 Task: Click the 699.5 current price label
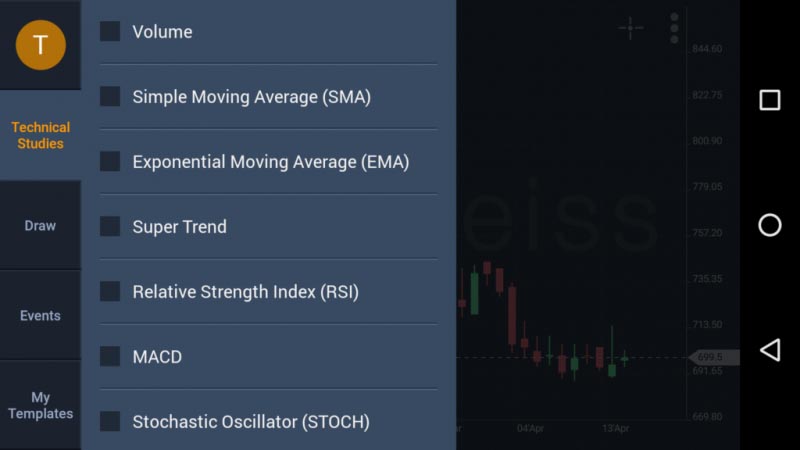point(714,357)
